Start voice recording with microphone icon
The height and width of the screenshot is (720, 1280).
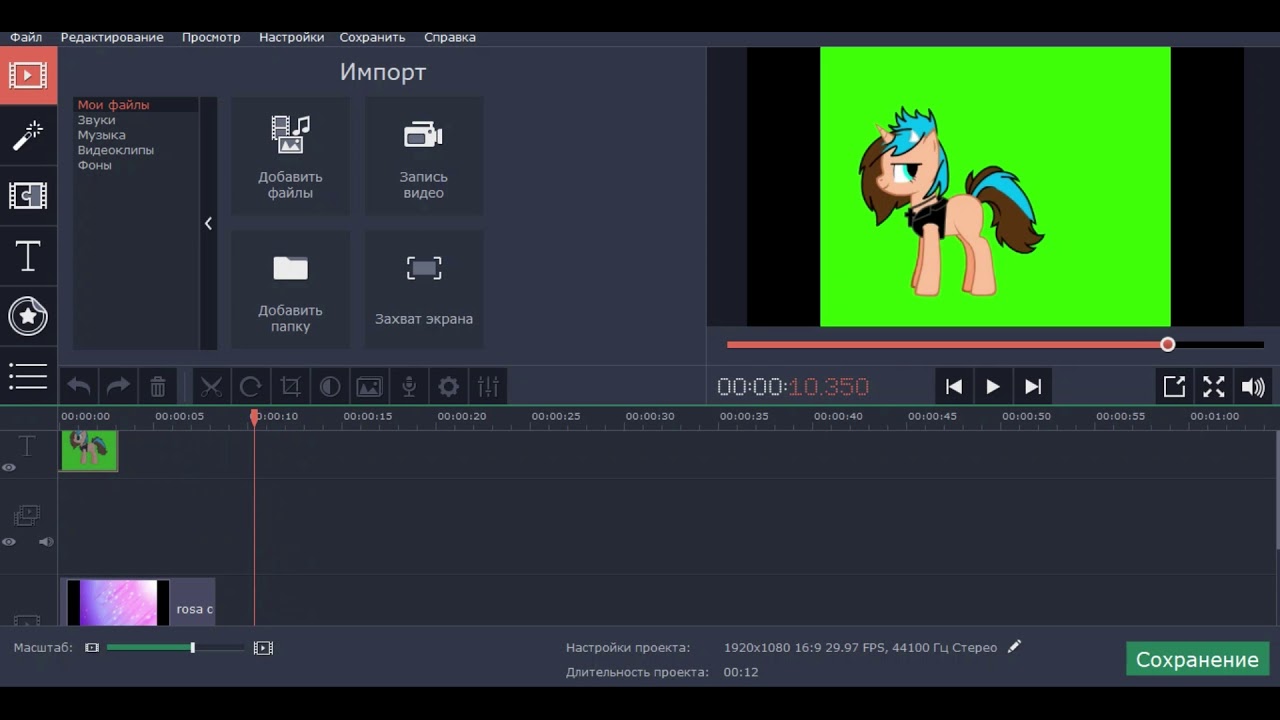pos(409,386)
